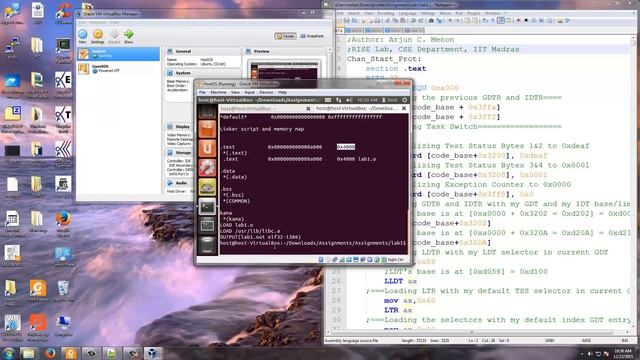
Task: Open Firefox from the Windows taskbar
Action: click(x=50, y=353)
